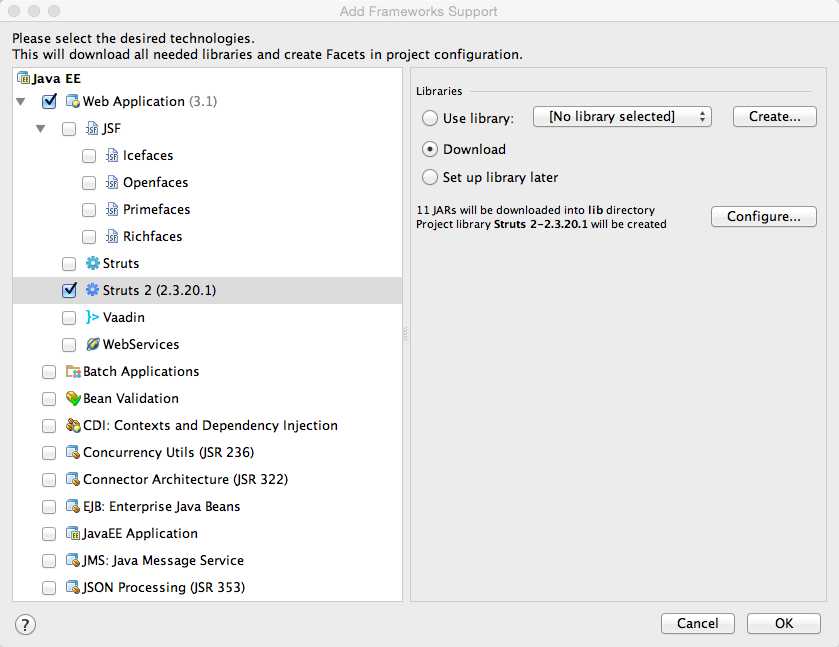Select the Java EE header label
Viewport: 839px width, 647px height.
coord(56,79)
